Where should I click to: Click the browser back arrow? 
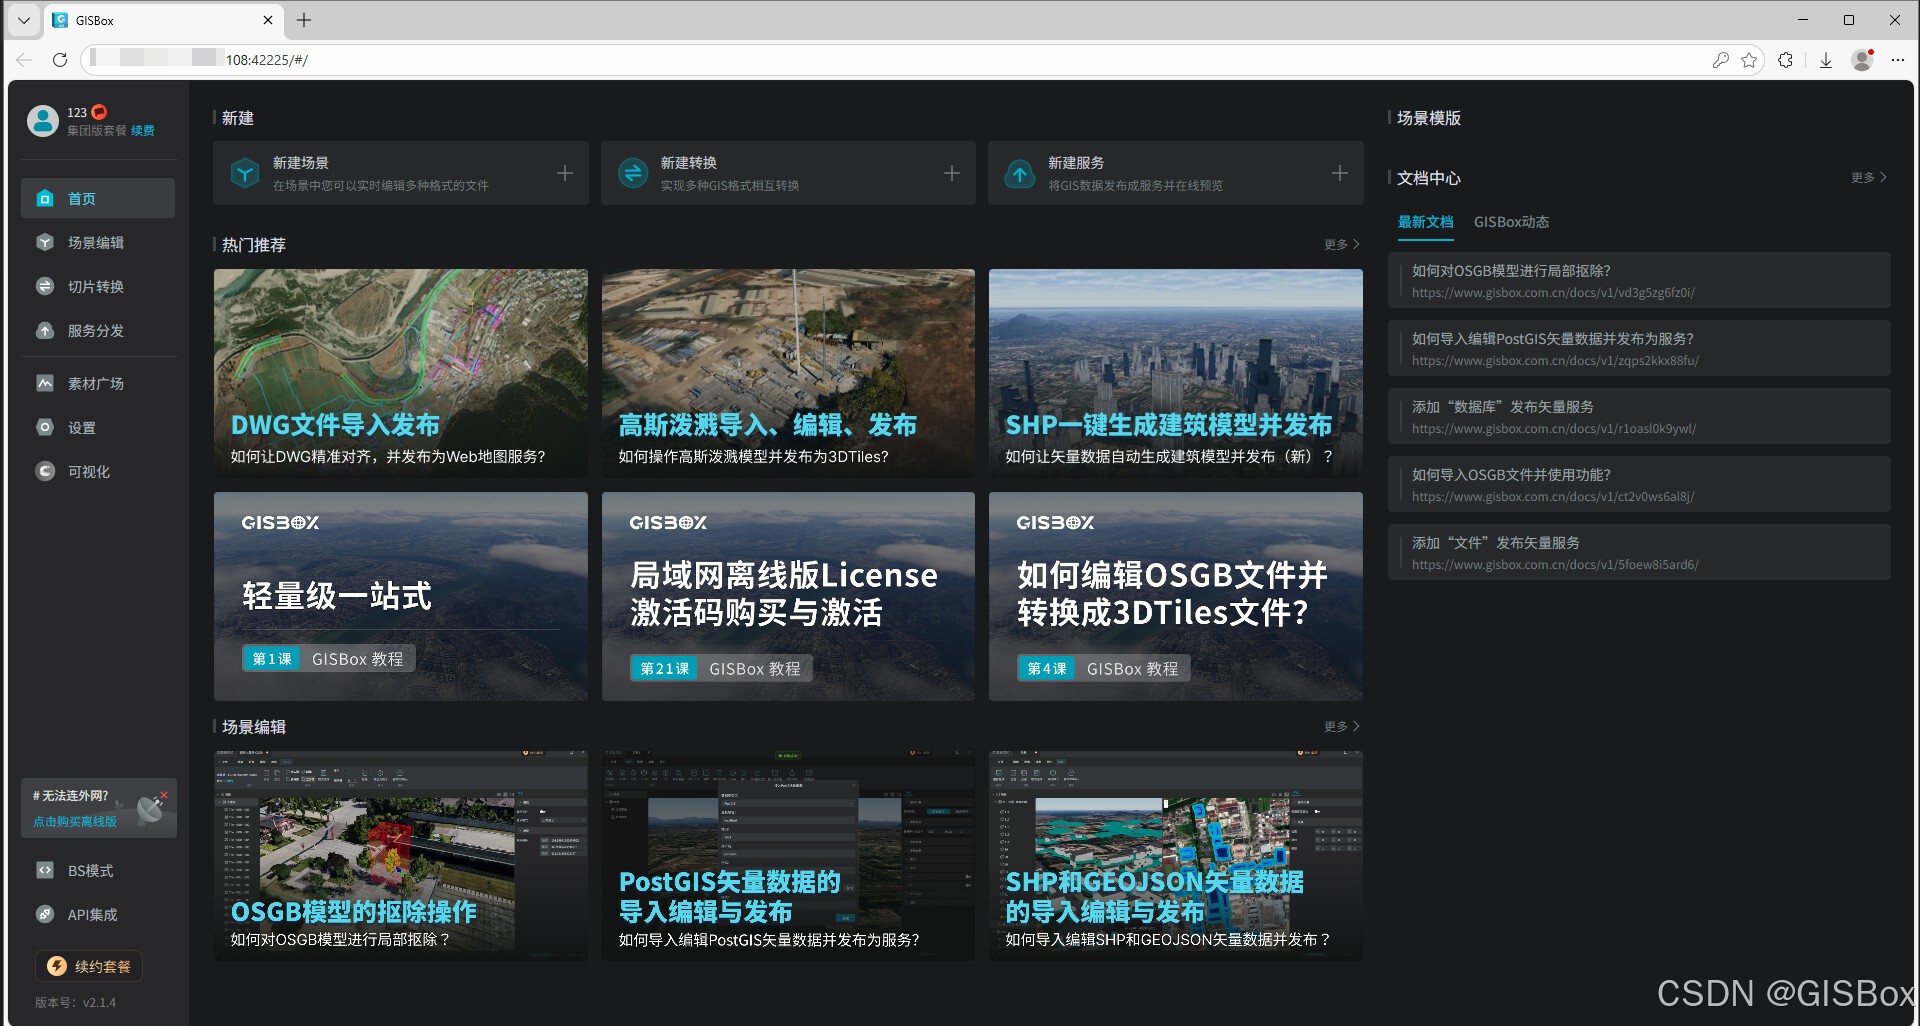(24, 60)
